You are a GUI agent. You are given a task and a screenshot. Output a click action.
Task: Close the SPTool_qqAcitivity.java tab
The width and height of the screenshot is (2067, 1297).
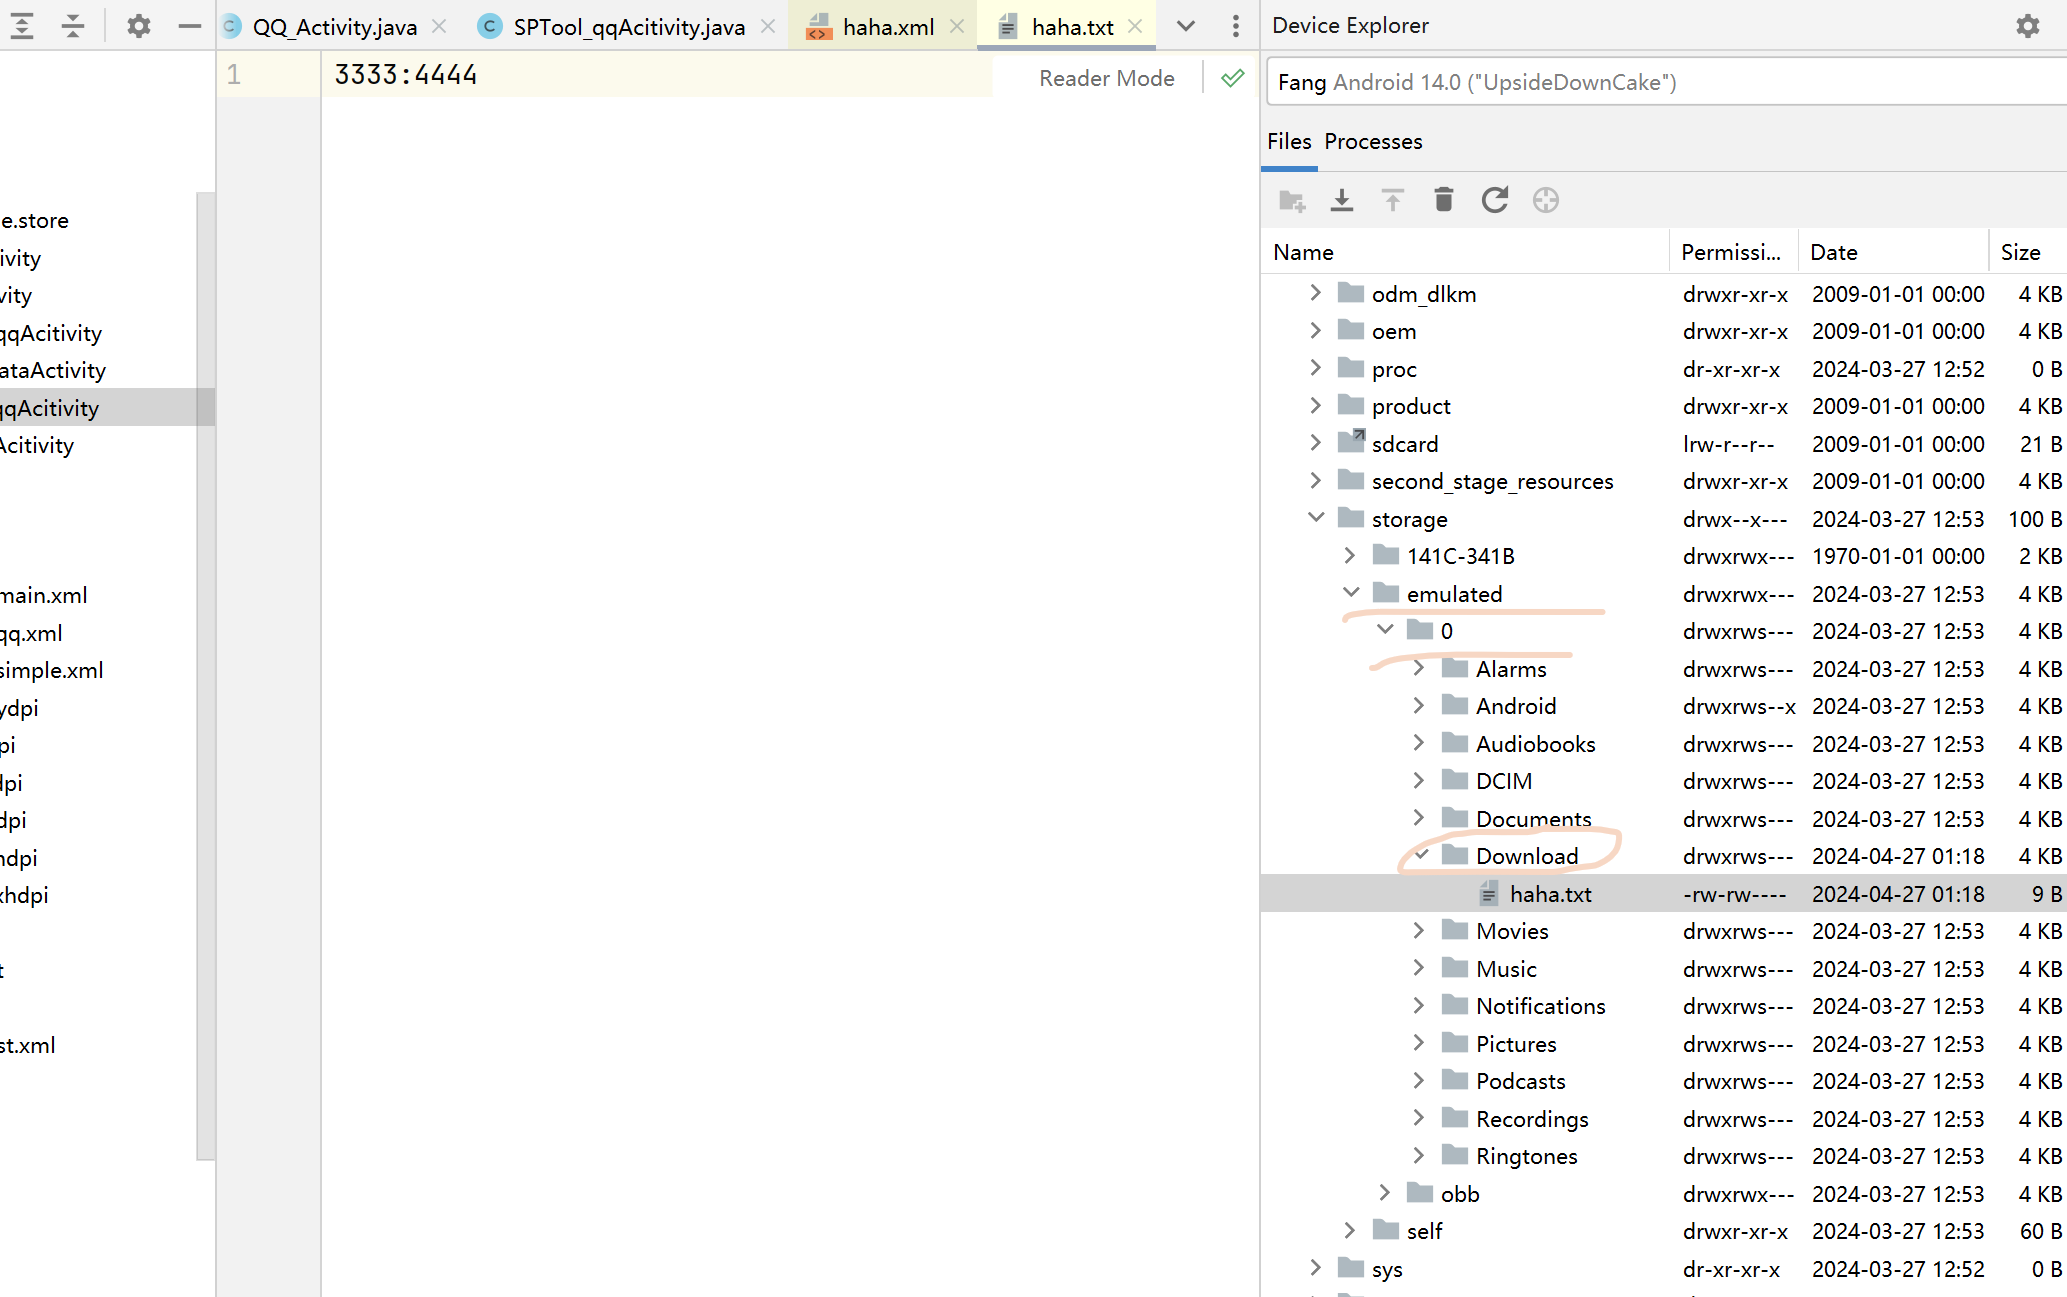point(768,26)
